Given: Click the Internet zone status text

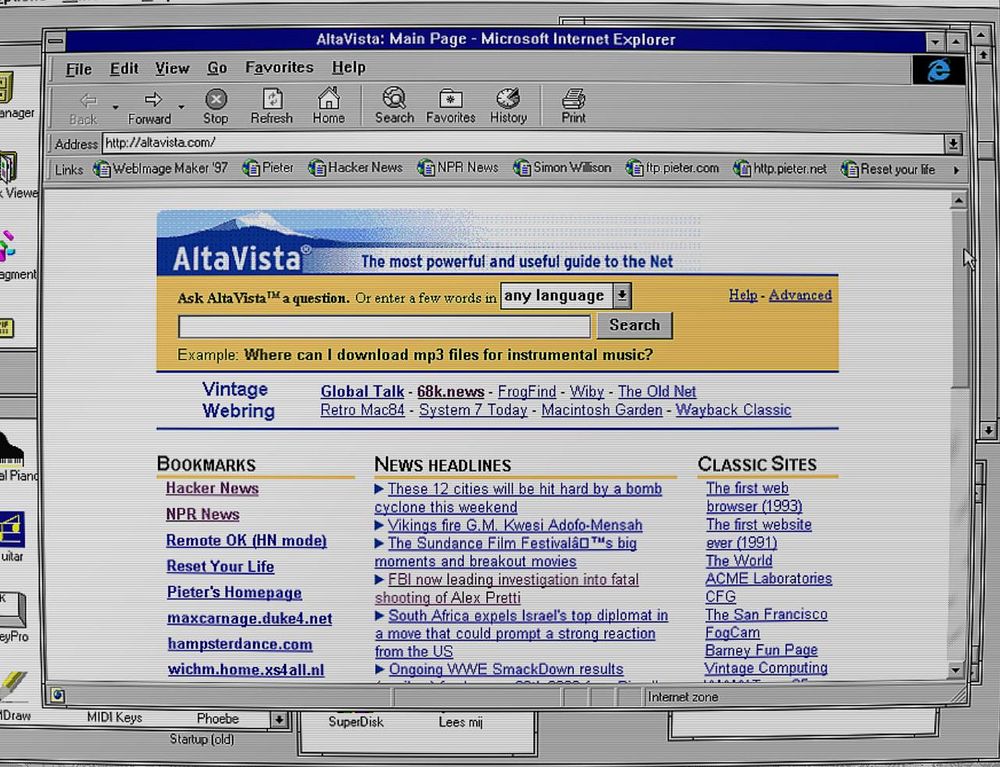Looking at the screenshot, I should click(683, 697).
